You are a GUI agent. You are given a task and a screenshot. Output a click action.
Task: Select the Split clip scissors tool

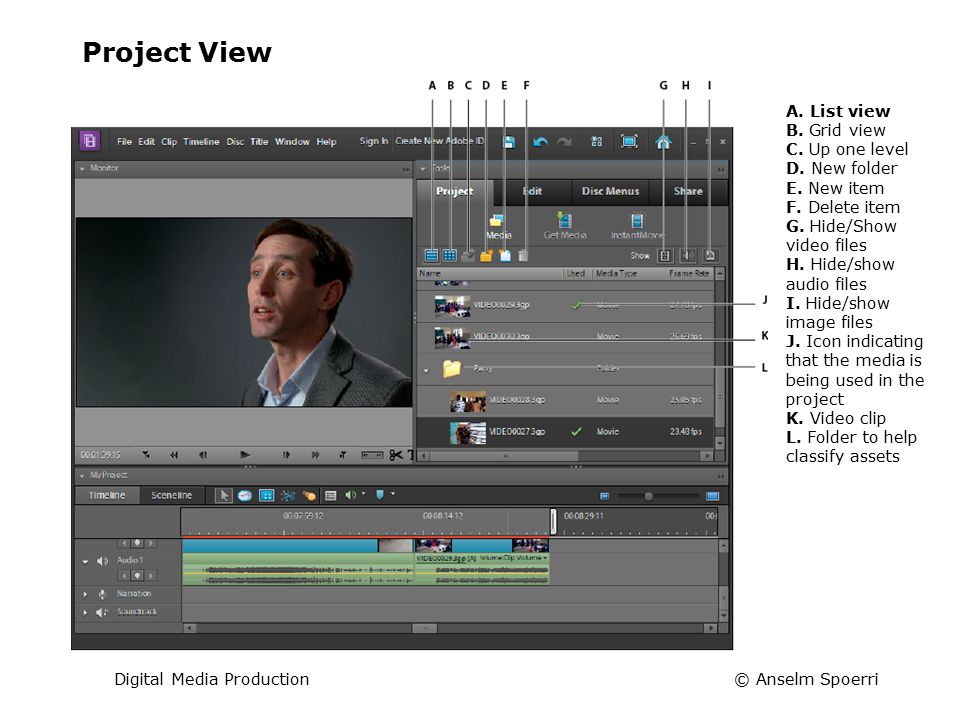click(x=396, y=455)
